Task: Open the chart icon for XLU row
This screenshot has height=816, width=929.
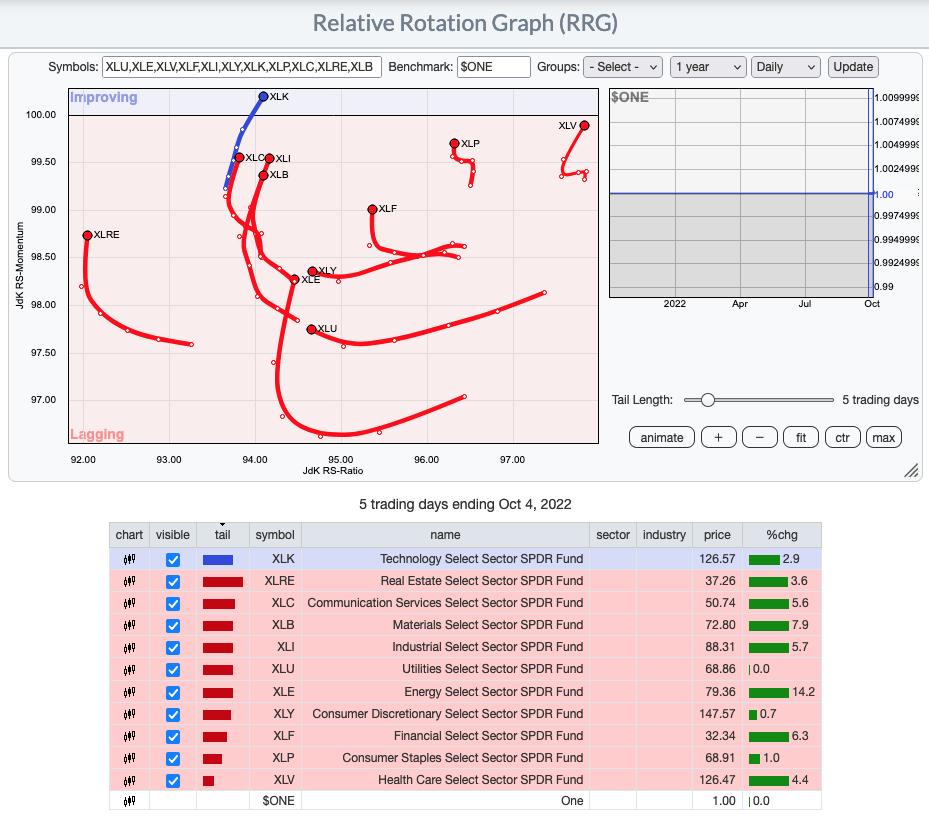Action: click(x=129, y=669)
